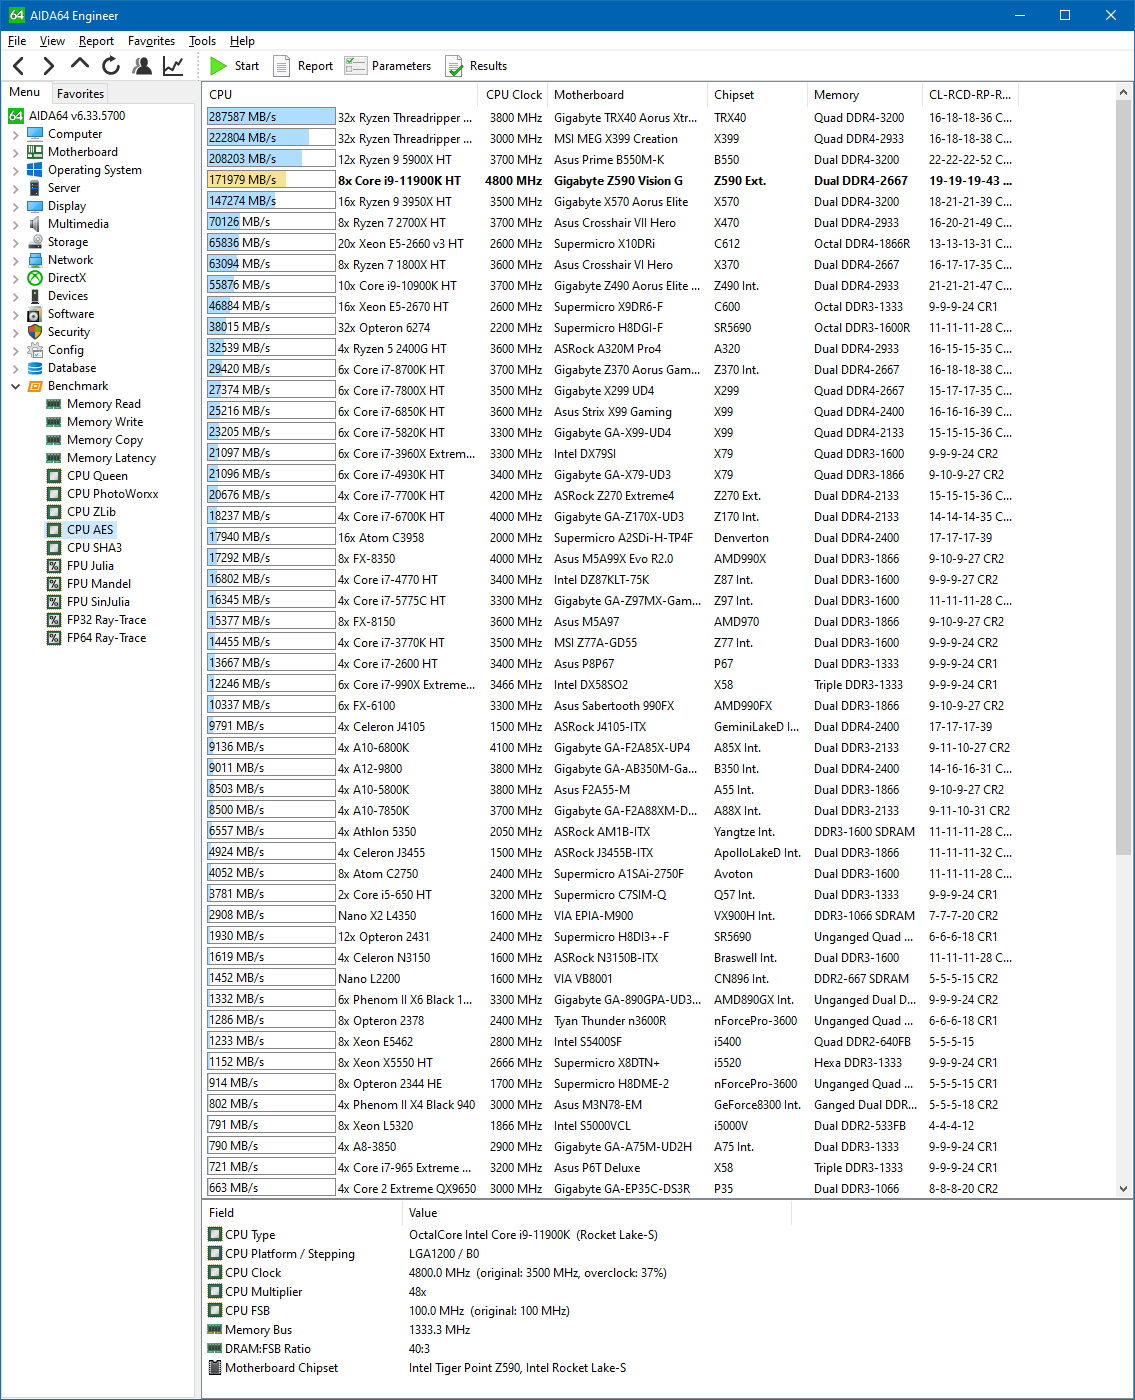Expand the Server tree node
The width and height of the screenshot is (1135, 1400).
tap(15, 188)
